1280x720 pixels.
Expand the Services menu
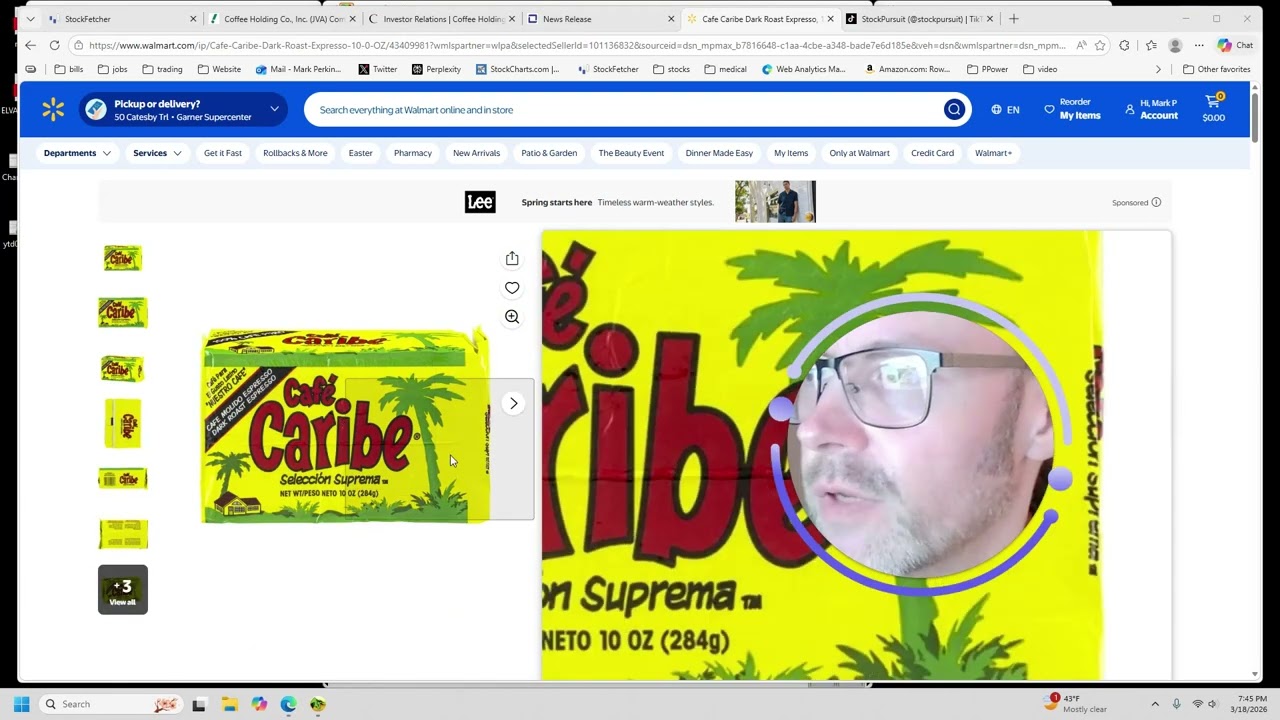(157, 153)
